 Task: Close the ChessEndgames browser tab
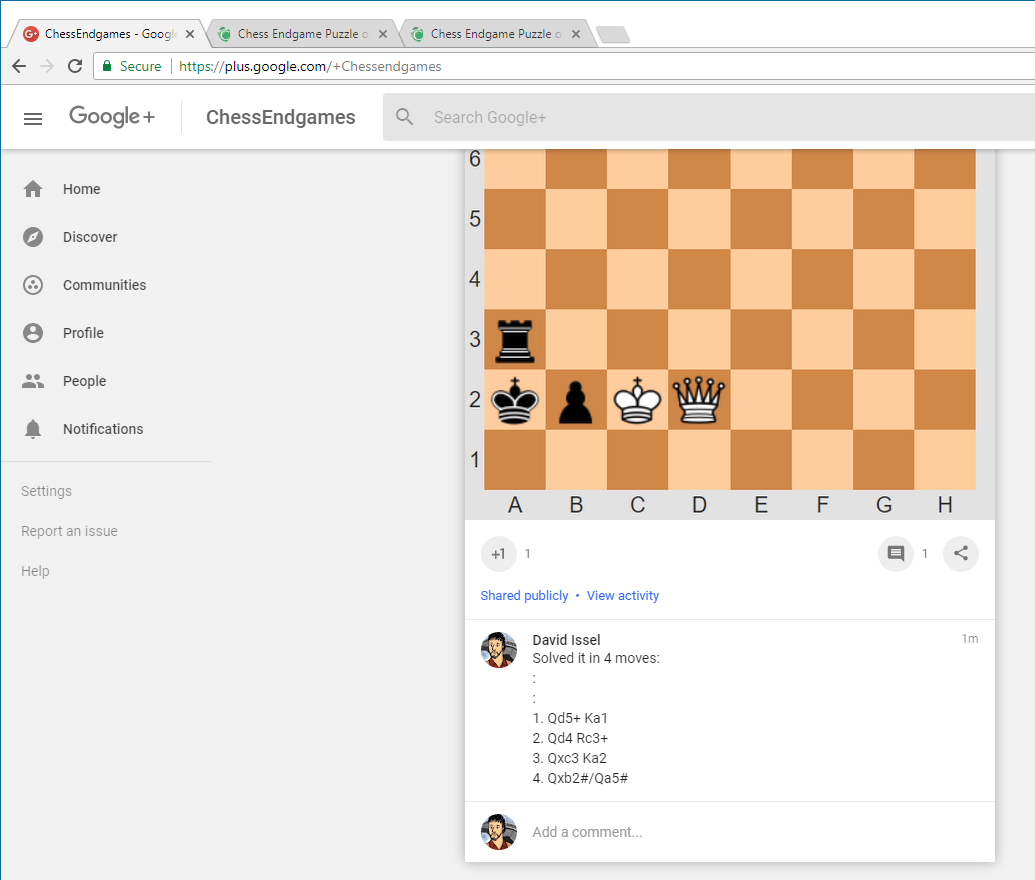[190, 34]
